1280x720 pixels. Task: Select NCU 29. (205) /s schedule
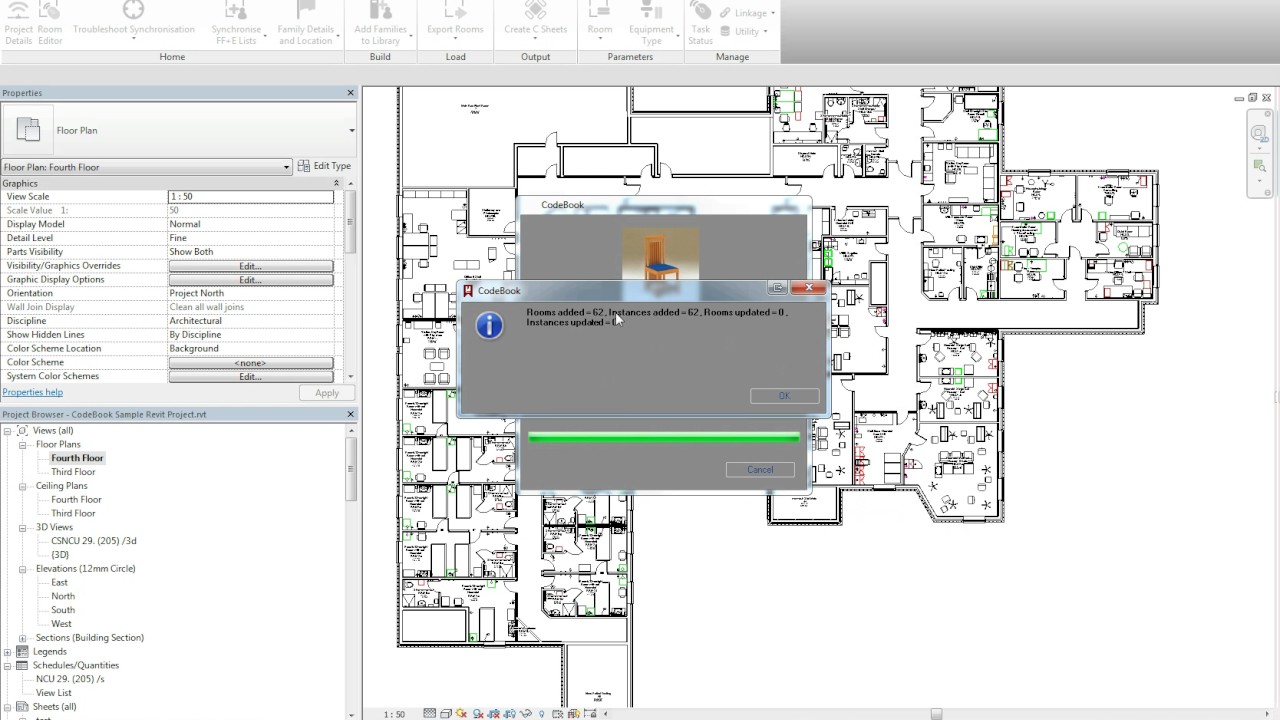pos(70,679)
